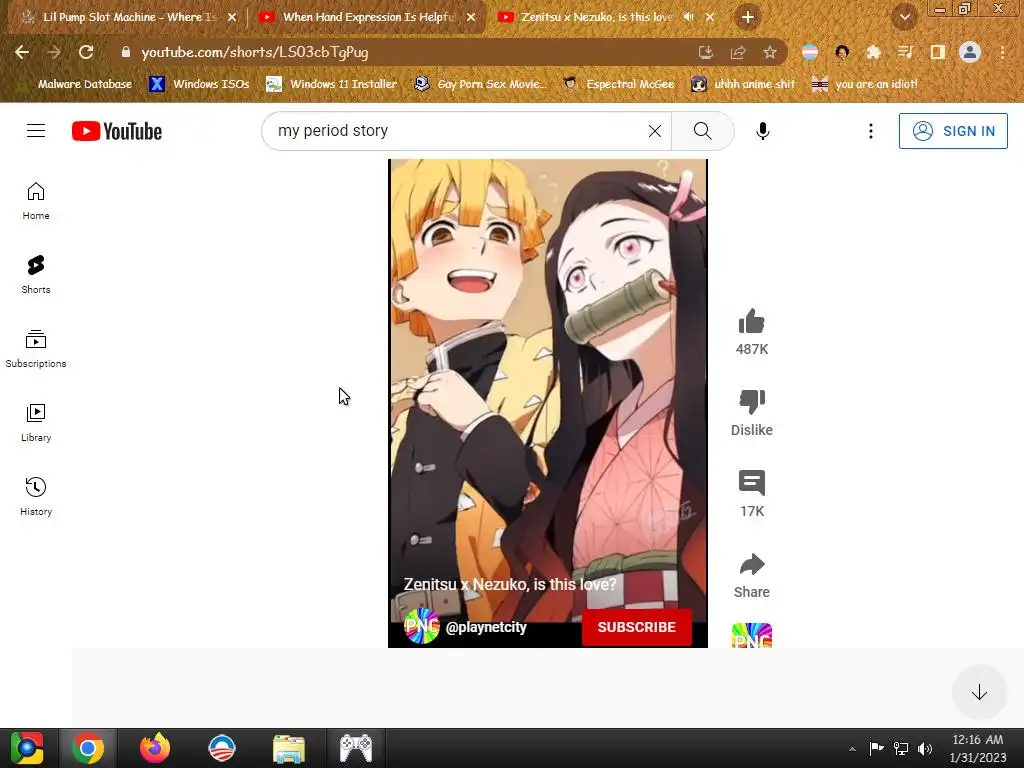
Task: Dislike the short with the thumbs-down
Action: [752, 402]
